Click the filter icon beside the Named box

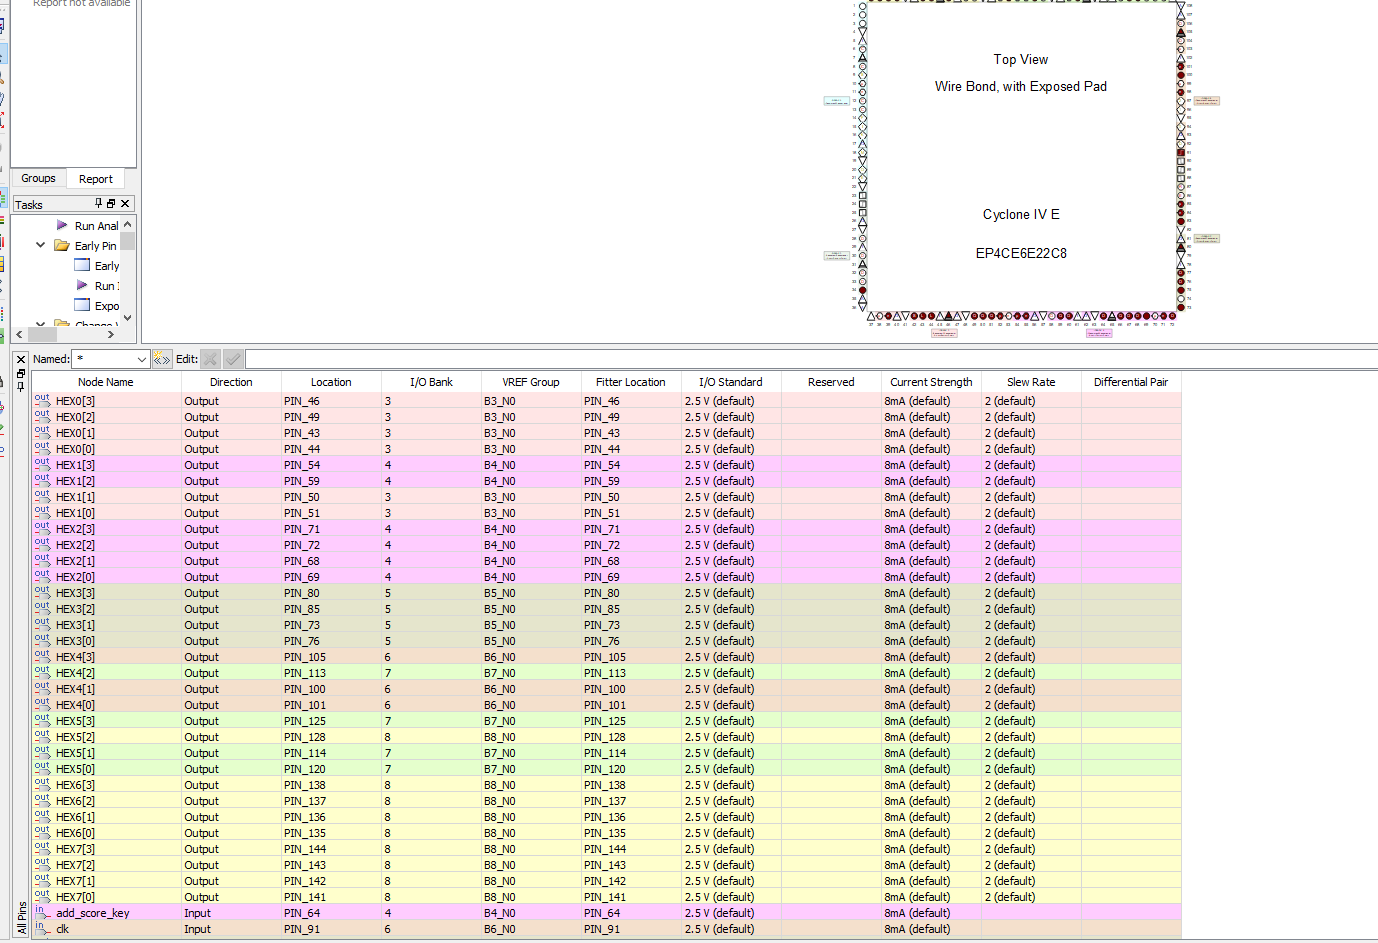pyautogui.click(x=162, y=359)
